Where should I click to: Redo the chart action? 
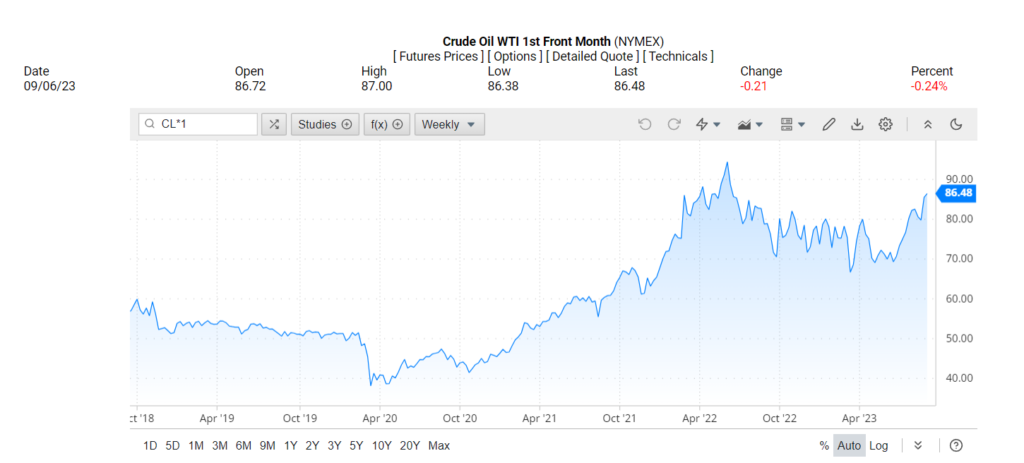674,124
